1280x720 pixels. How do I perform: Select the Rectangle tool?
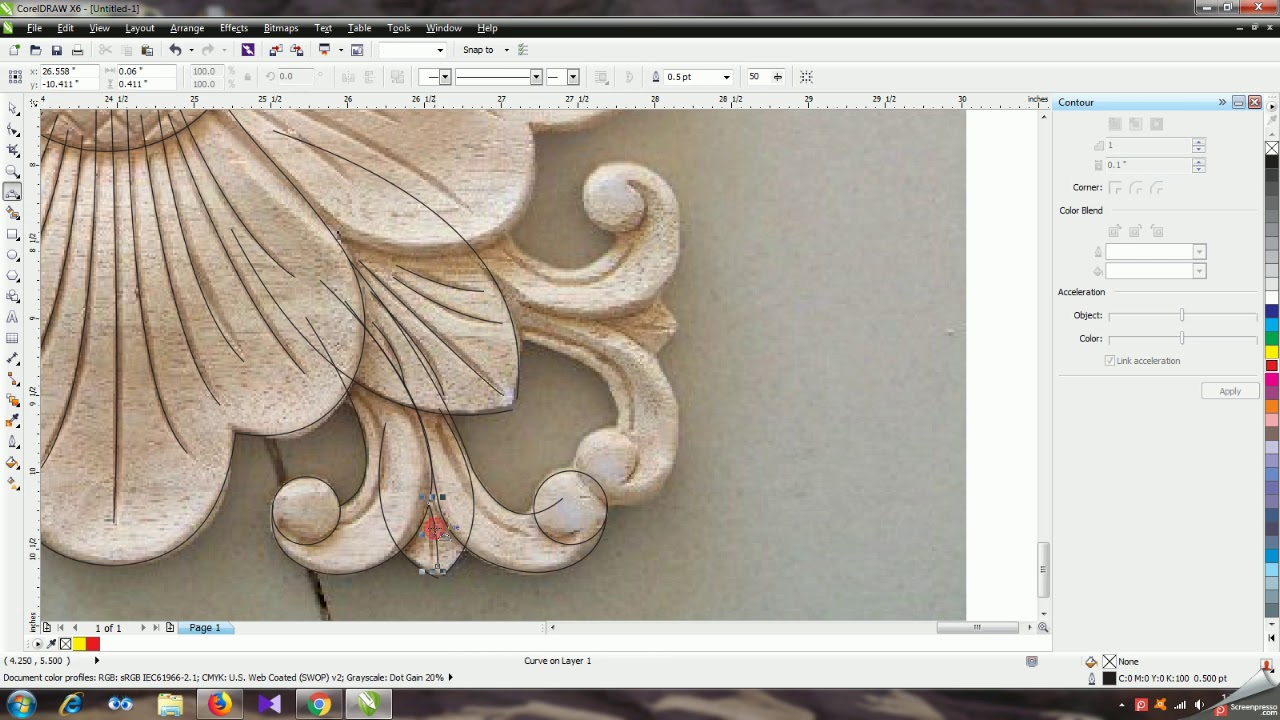pyautogui.click(x=13, y=233)
